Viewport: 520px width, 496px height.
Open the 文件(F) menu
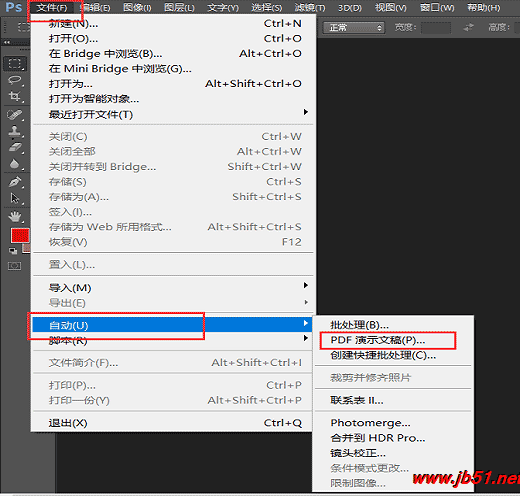(x=52, y=8)
